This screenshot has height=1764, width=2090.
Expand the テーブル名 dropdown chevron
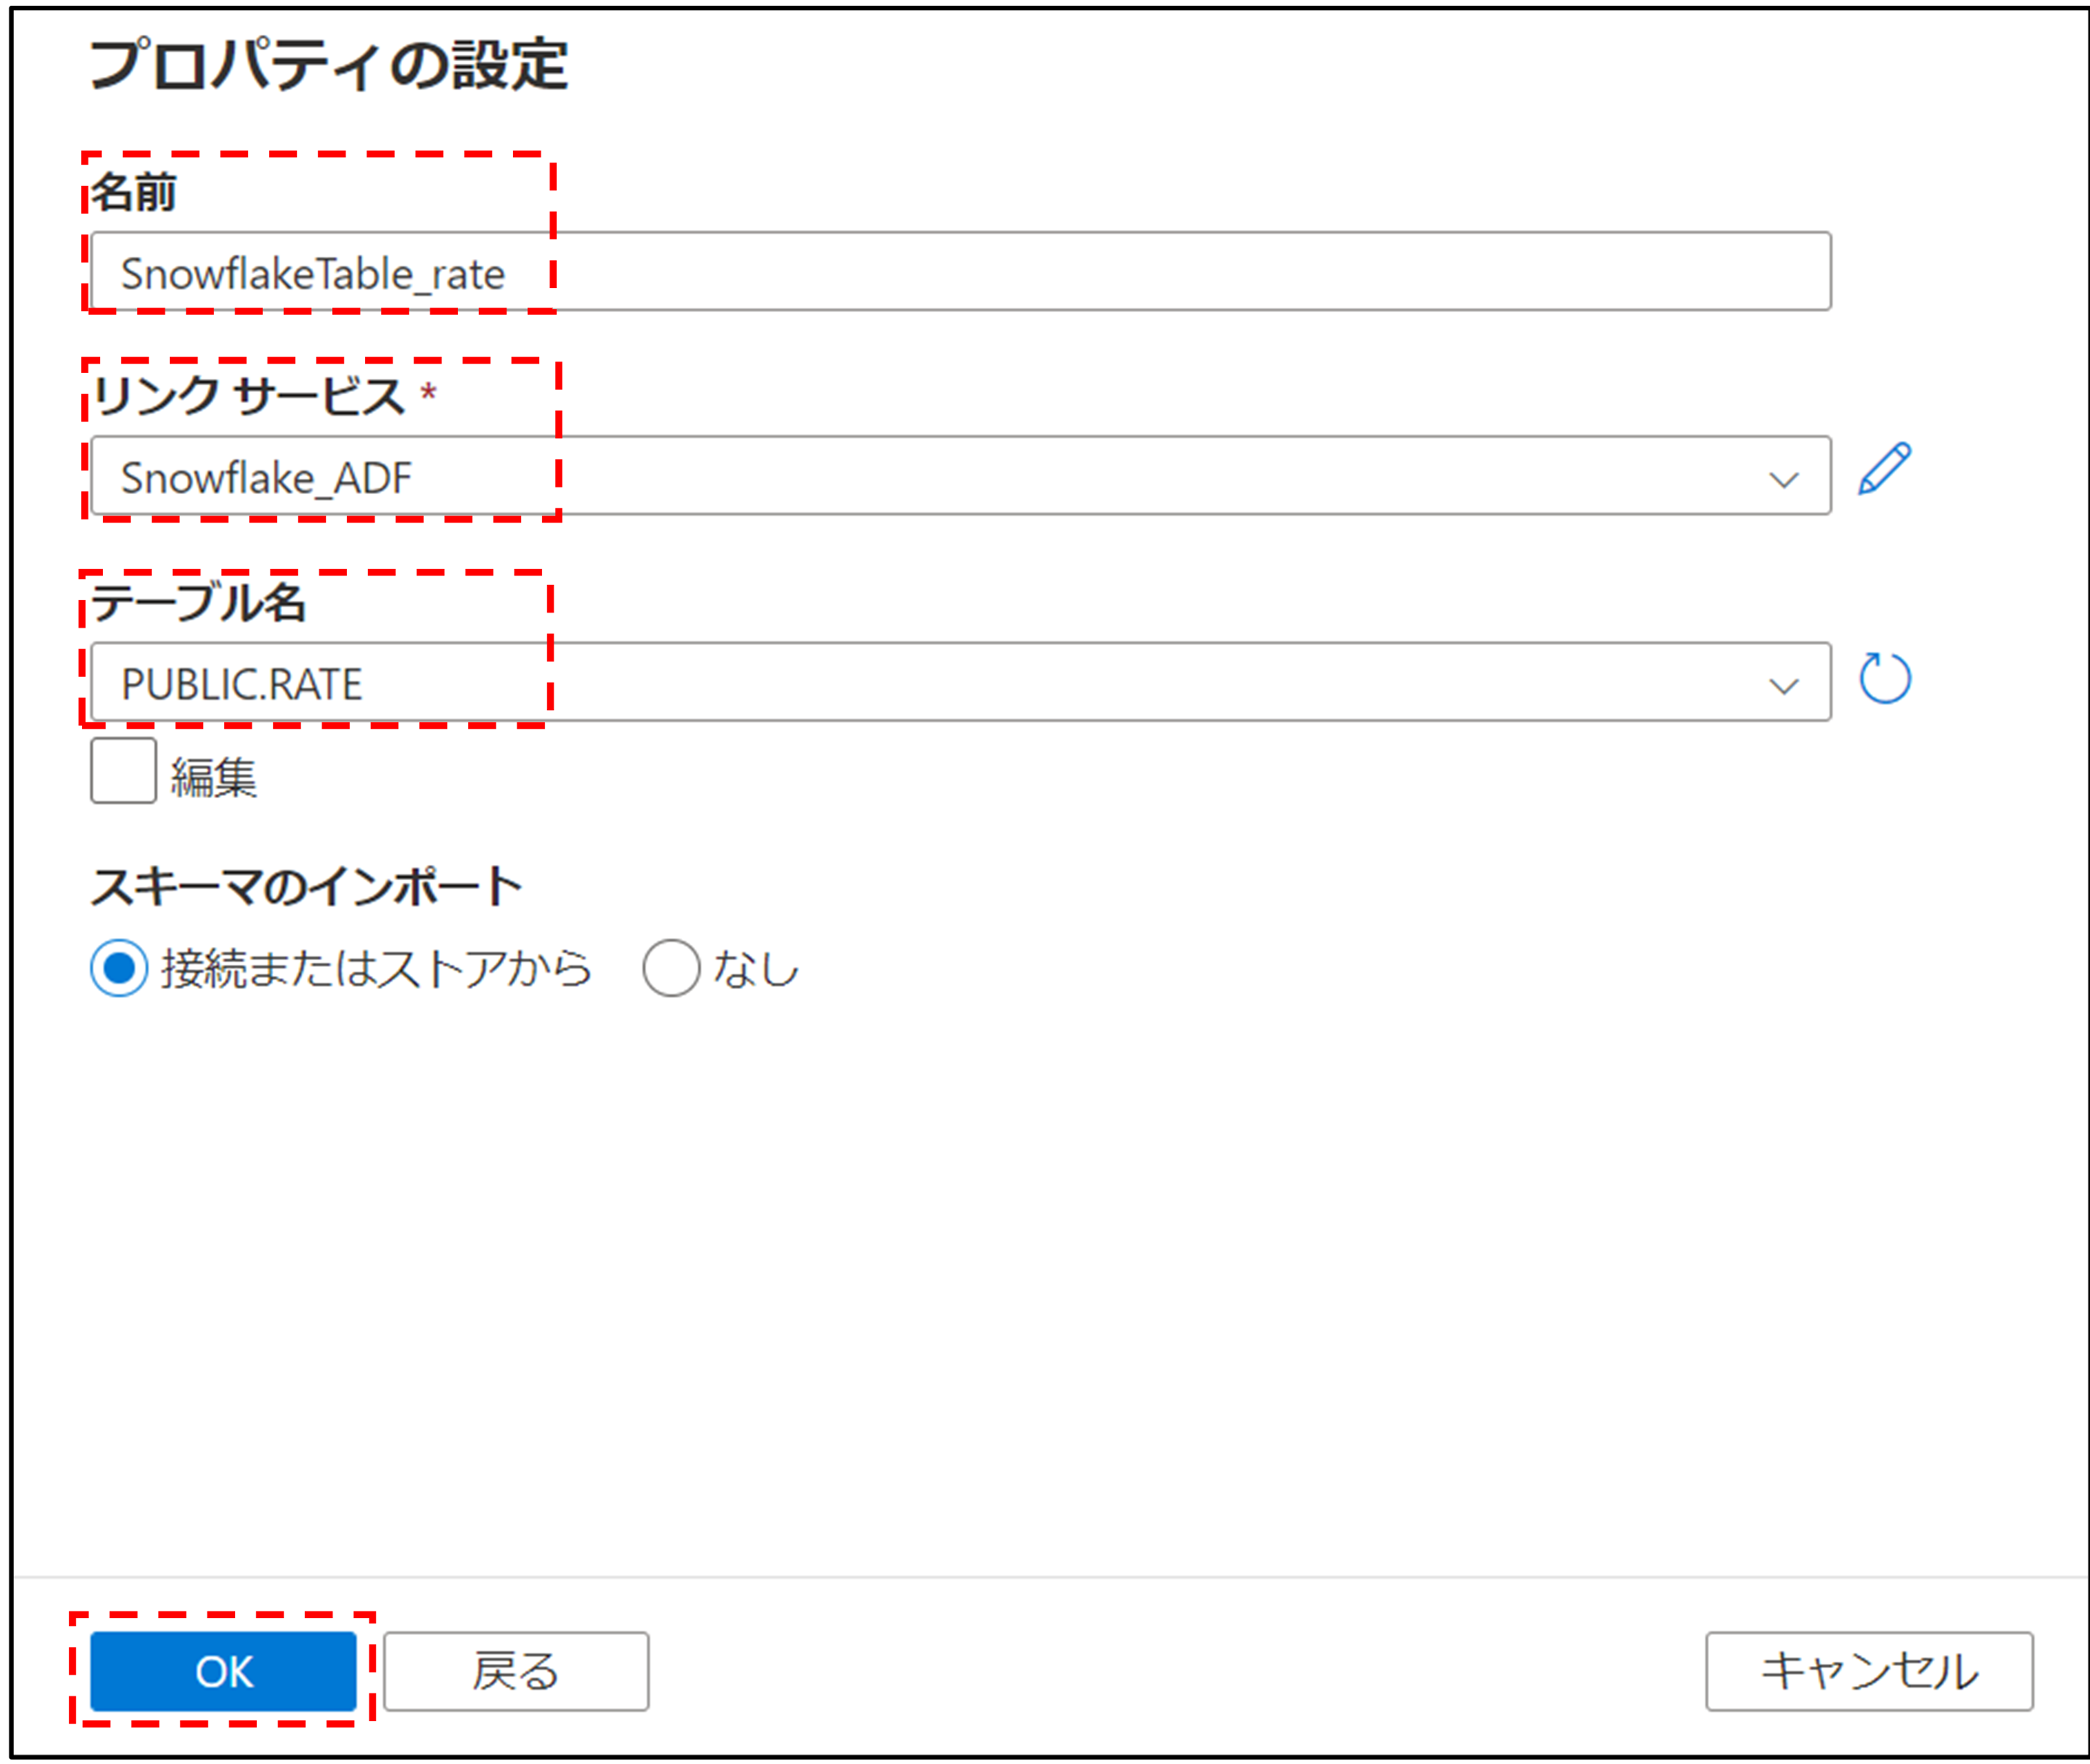tap(1783, 685)
